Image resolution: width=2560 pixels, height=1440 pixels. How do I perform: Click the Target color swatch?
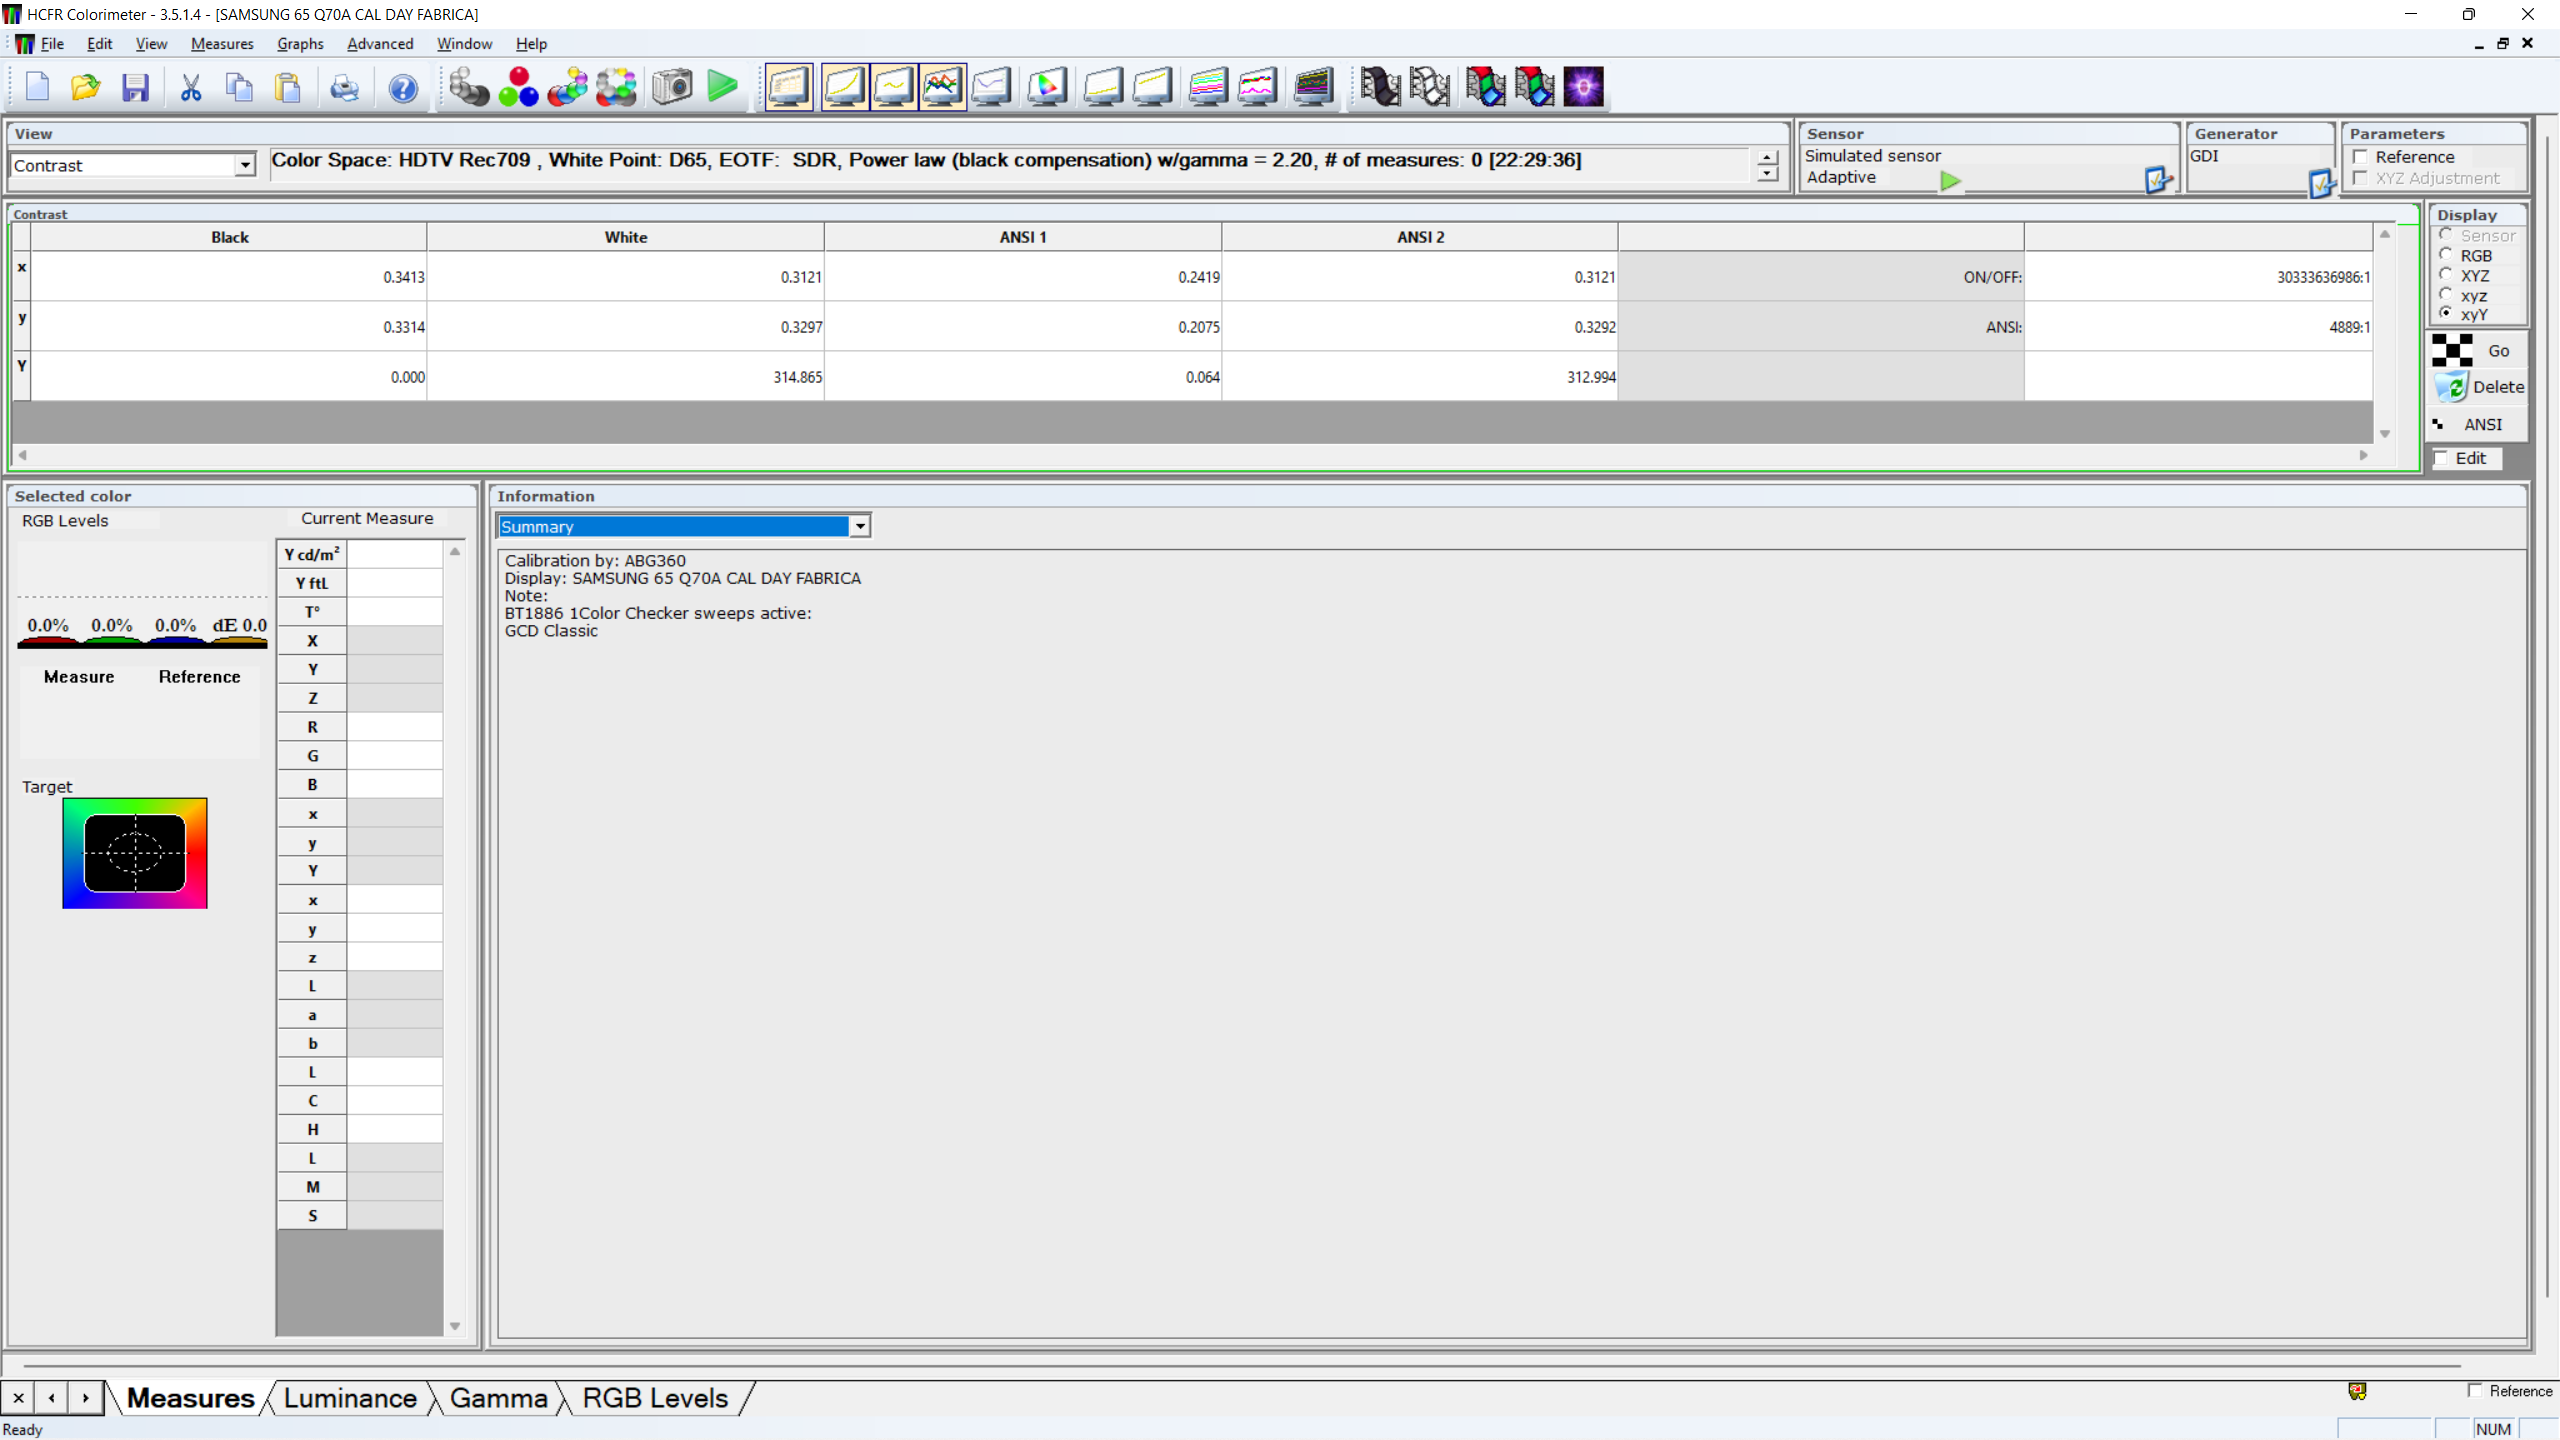pos(135,853)
